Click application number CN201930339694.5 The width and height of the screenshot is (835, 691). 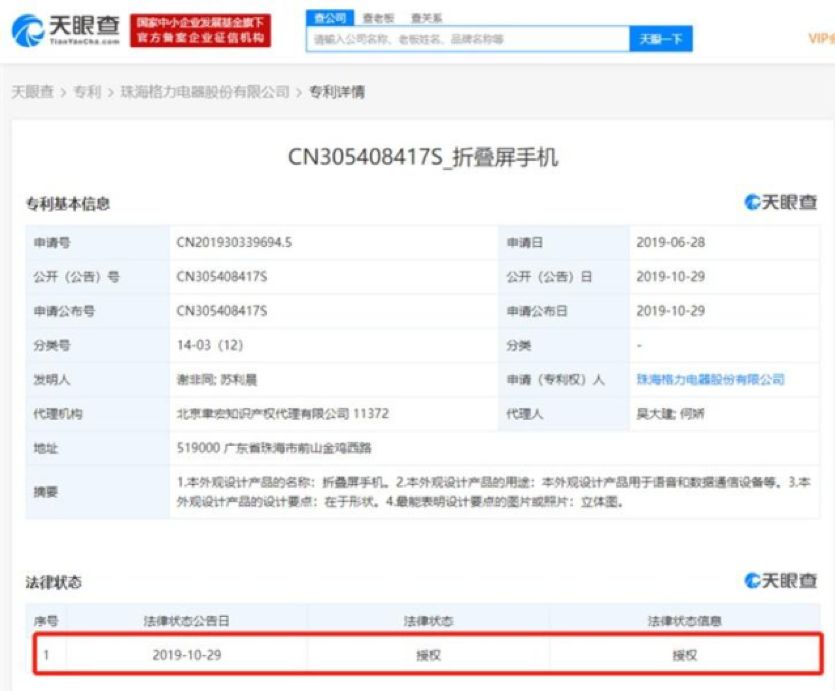tap(234, 242)
